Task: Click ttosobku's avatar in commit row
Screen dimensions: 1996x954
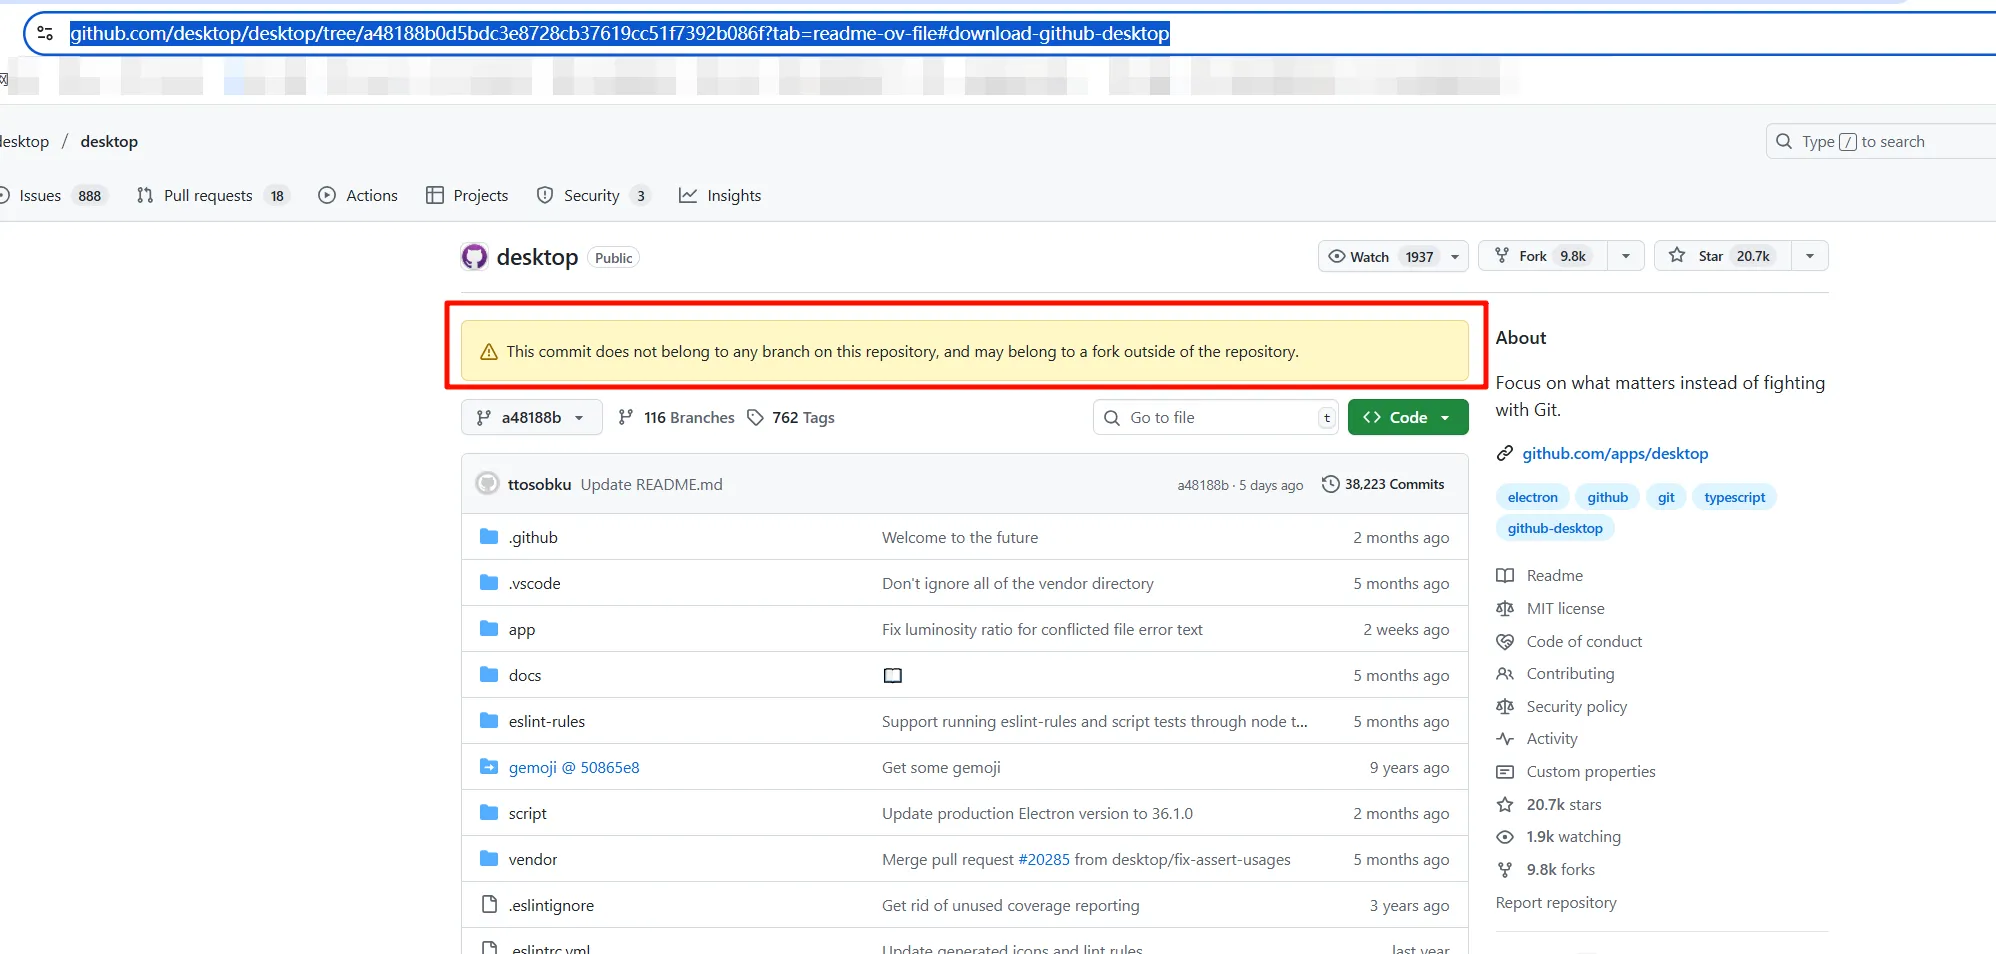Action: pyautogui.click(x=487, y=484)
